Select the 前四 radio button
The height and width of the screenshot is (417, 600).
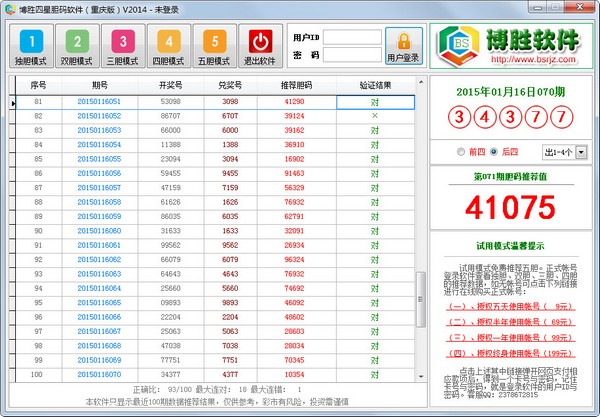461,152
